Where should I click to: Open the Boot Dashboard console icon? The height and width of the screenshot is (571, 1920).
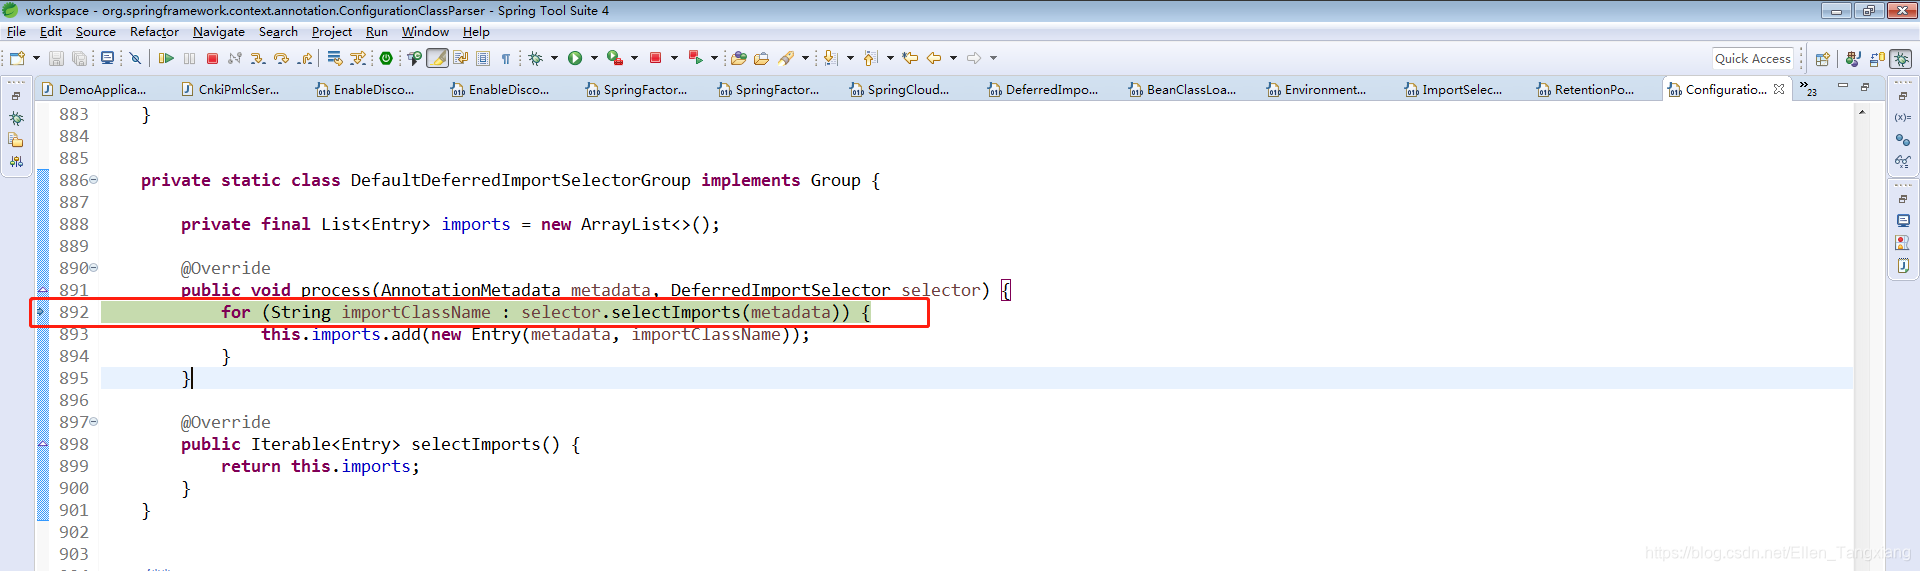(107, 58)
